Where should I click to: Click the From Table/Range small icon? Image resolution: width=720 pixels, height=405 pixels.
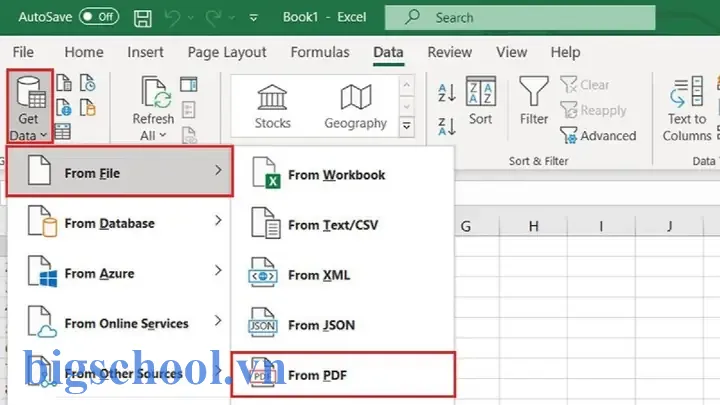pos(63,132)
